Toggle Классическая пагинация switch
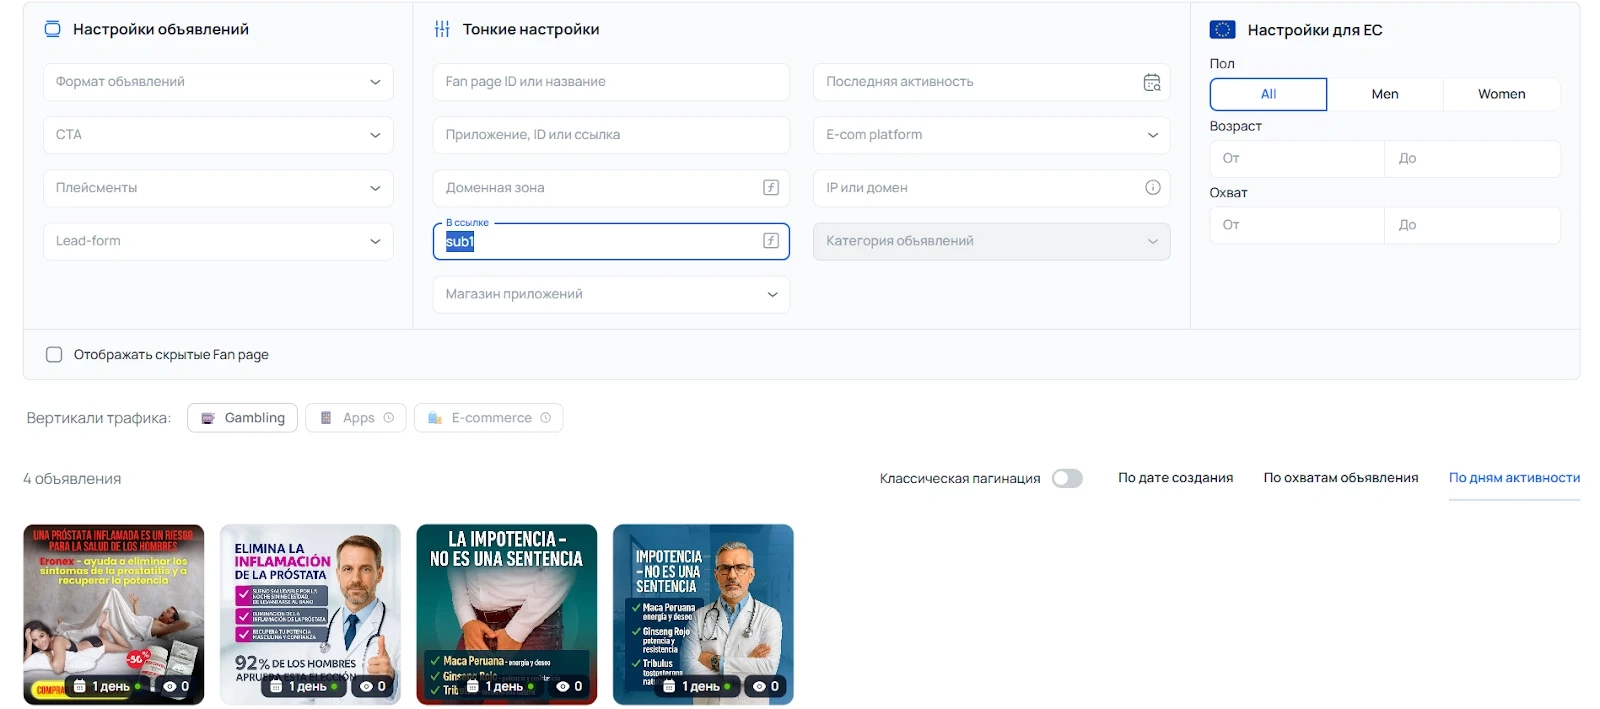The height and width of the screenshot is (709, 1600). (1067, 478)
